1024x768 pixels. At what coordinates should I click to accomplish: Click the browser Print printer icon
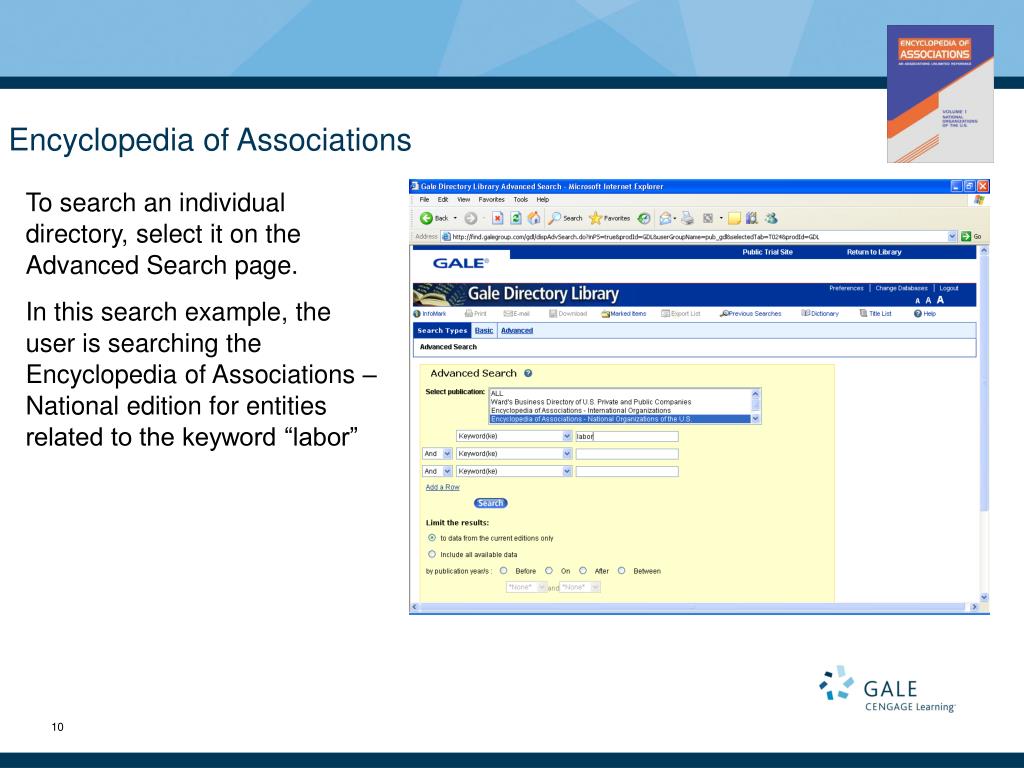click(687, 218)
